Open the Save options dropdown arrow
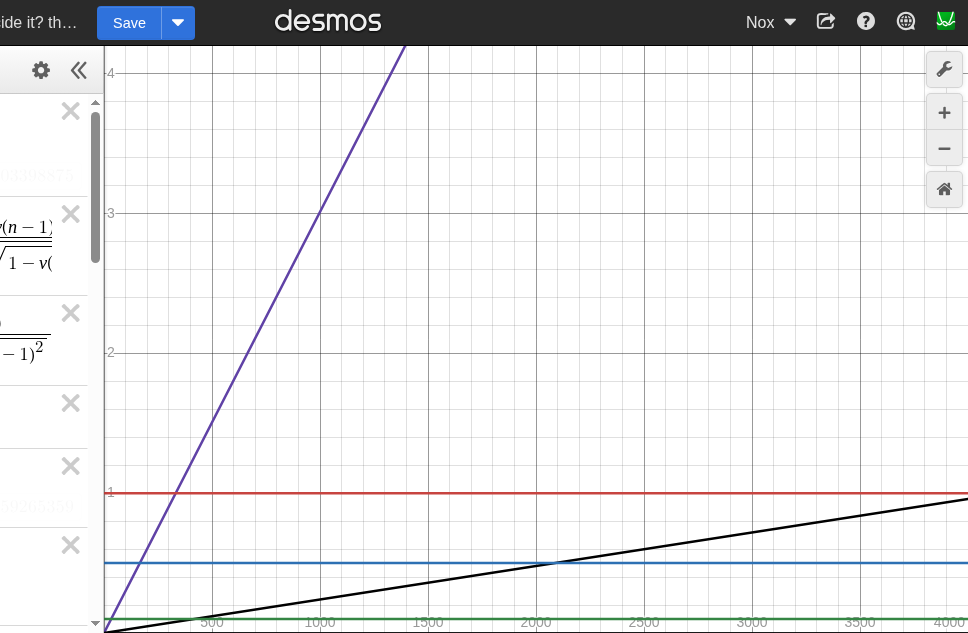 (x=178, y=23)
